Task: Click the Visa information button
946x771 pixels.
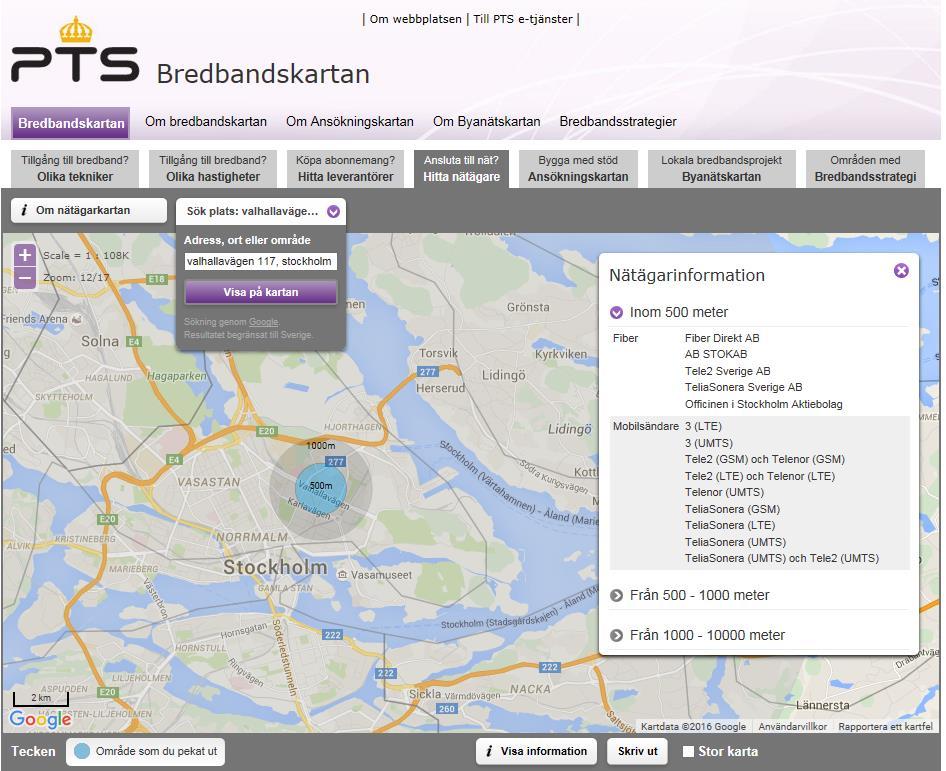Action: [x=536, y=751]
